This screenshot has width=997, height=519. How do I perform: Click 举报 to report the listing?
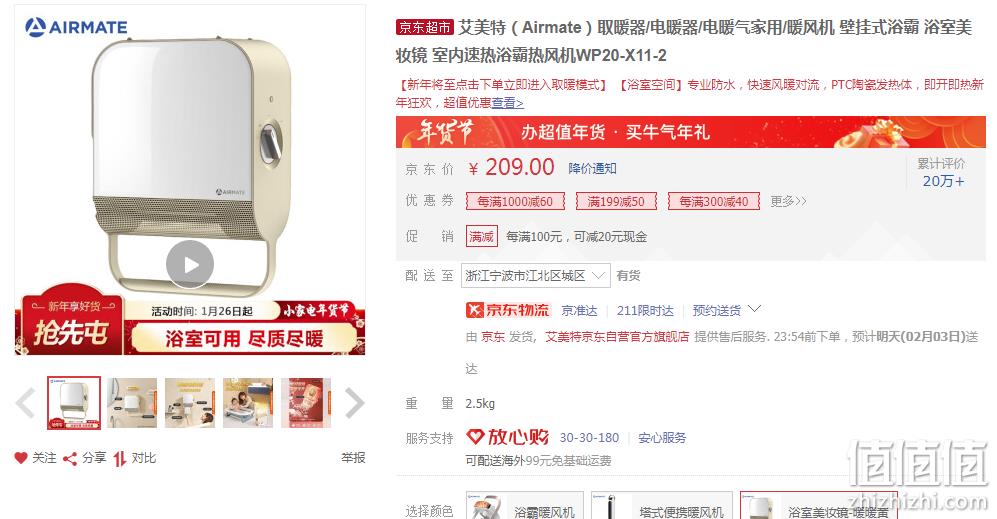[x=353, y=458]
